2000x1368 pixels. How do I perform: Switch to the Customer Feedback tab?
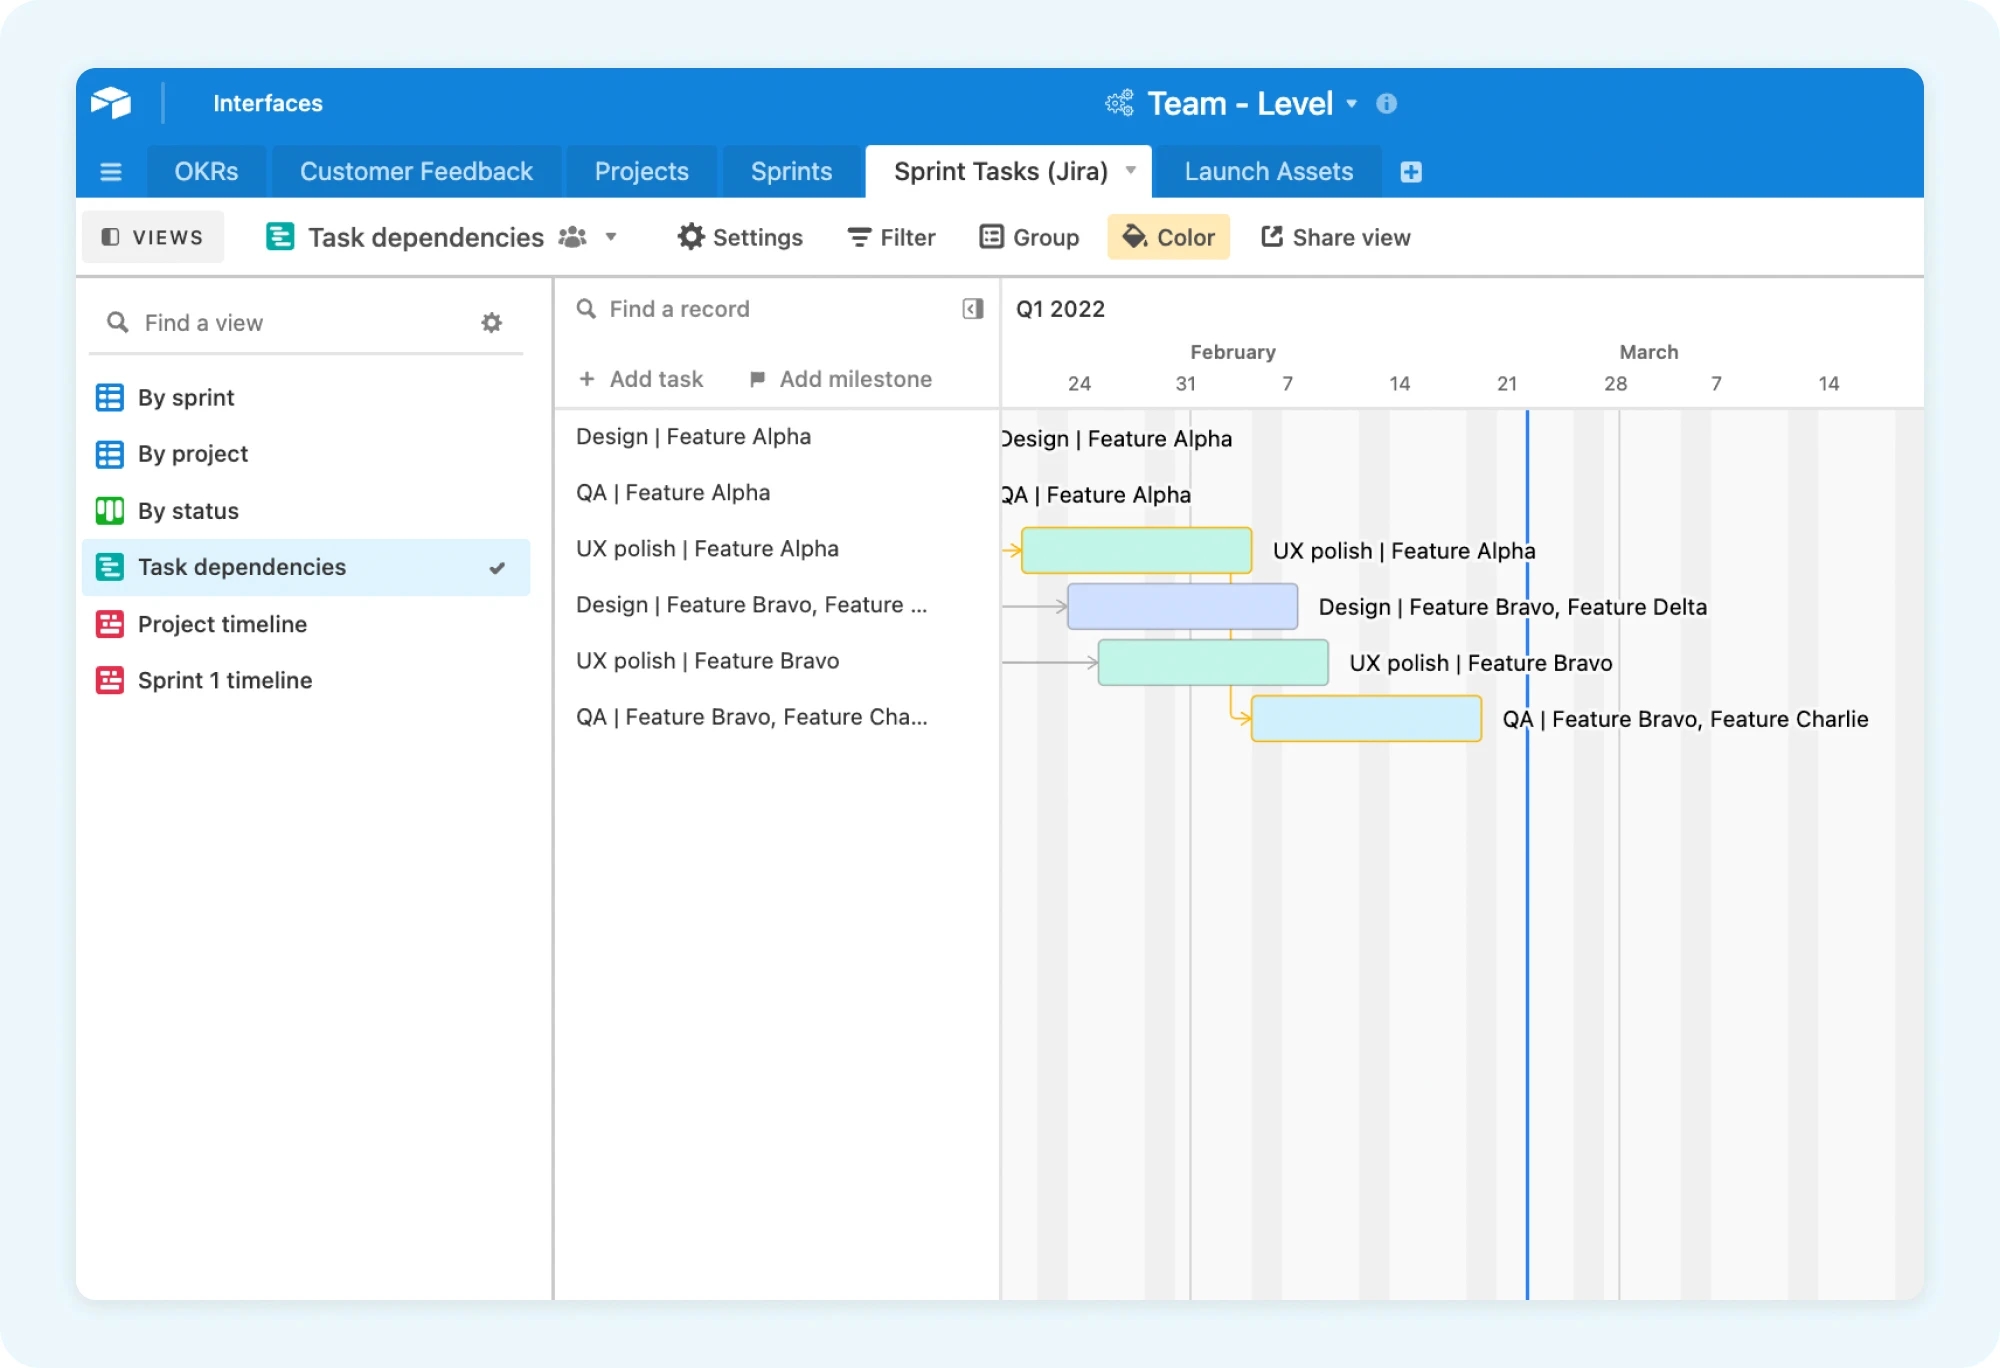417,171
